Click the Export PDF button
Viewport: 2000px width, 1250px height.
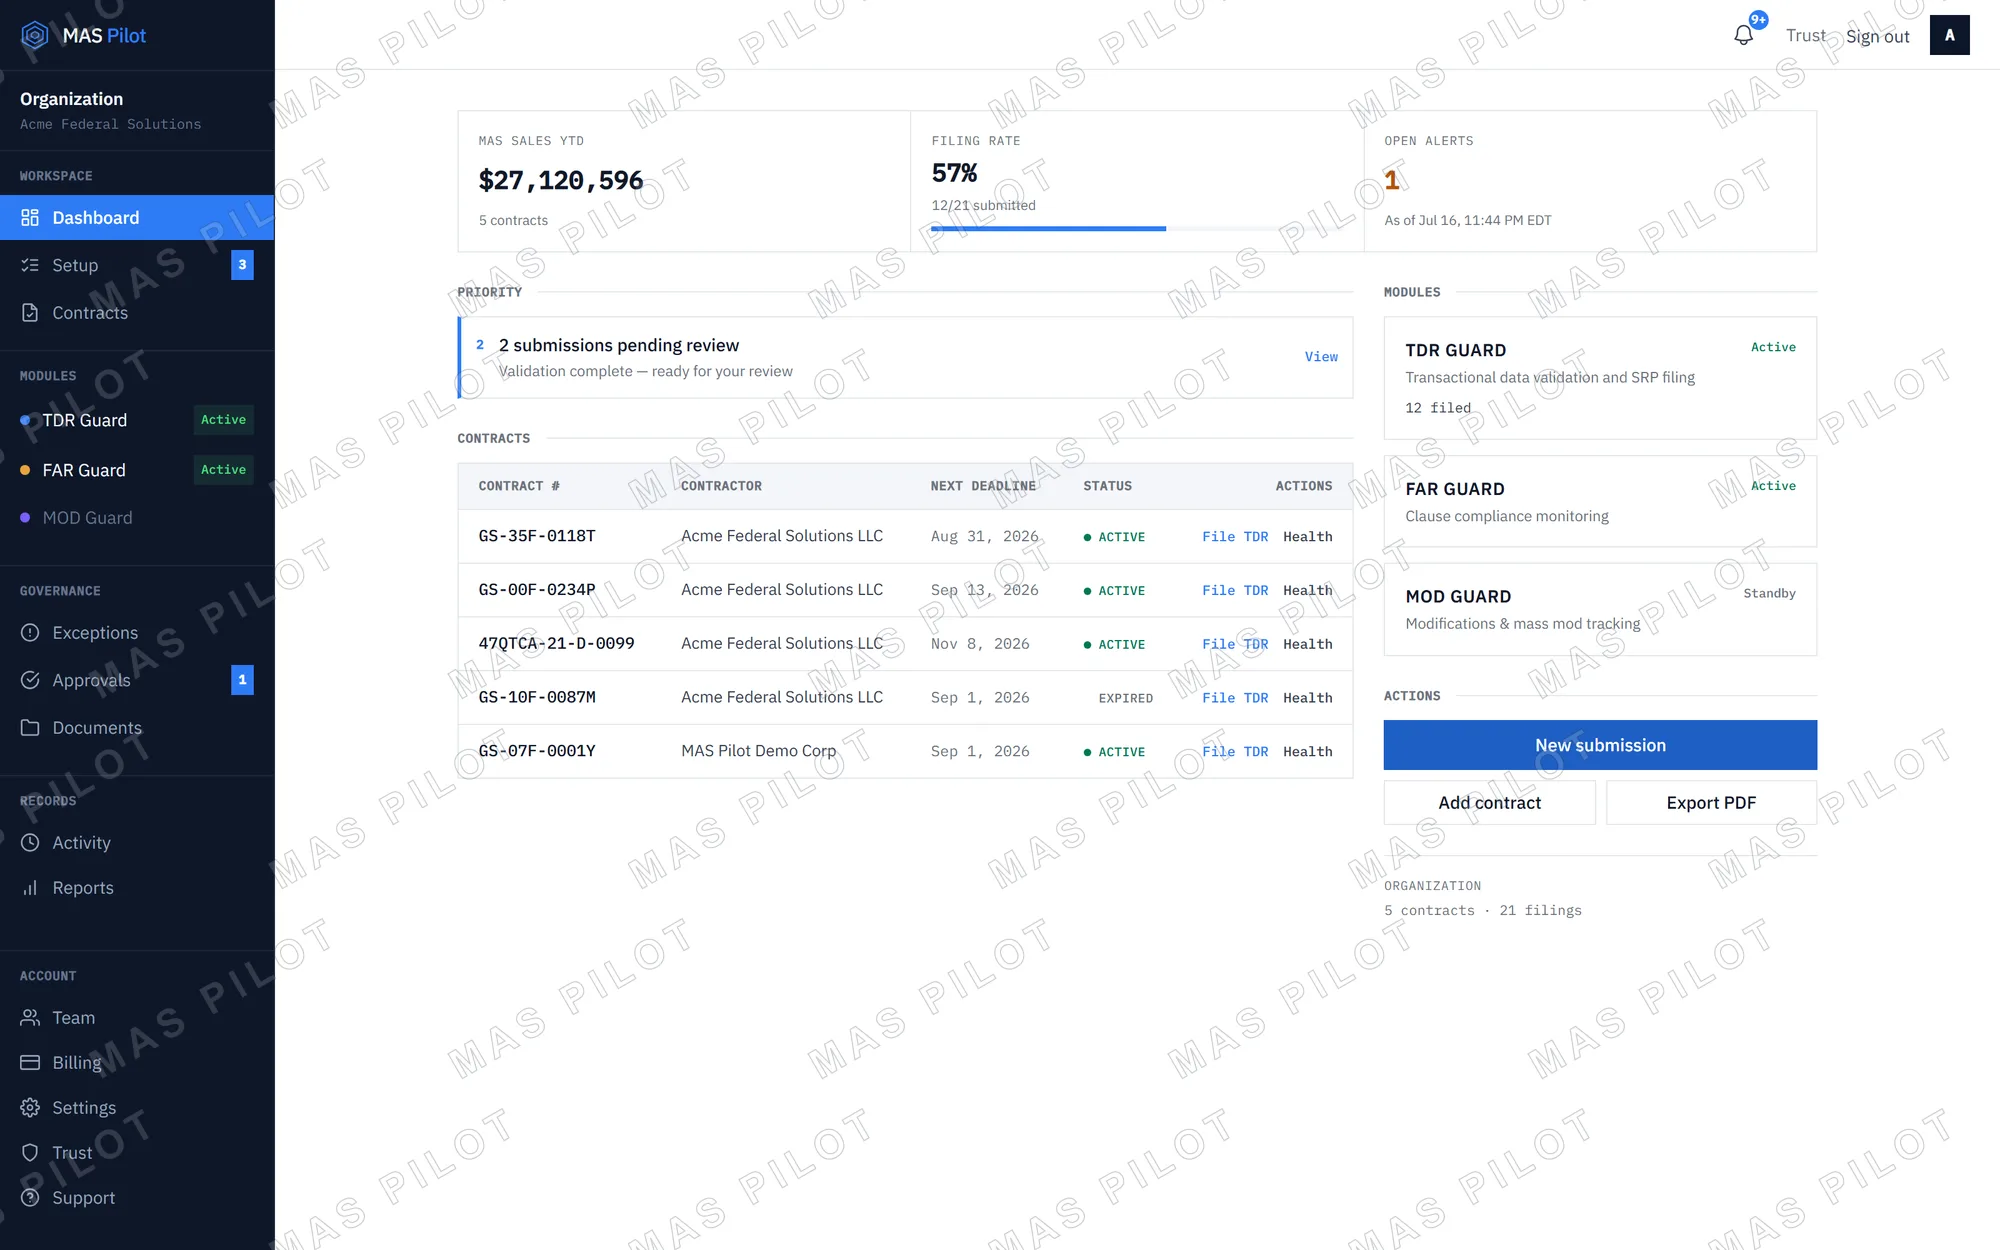pos(1711,803)
